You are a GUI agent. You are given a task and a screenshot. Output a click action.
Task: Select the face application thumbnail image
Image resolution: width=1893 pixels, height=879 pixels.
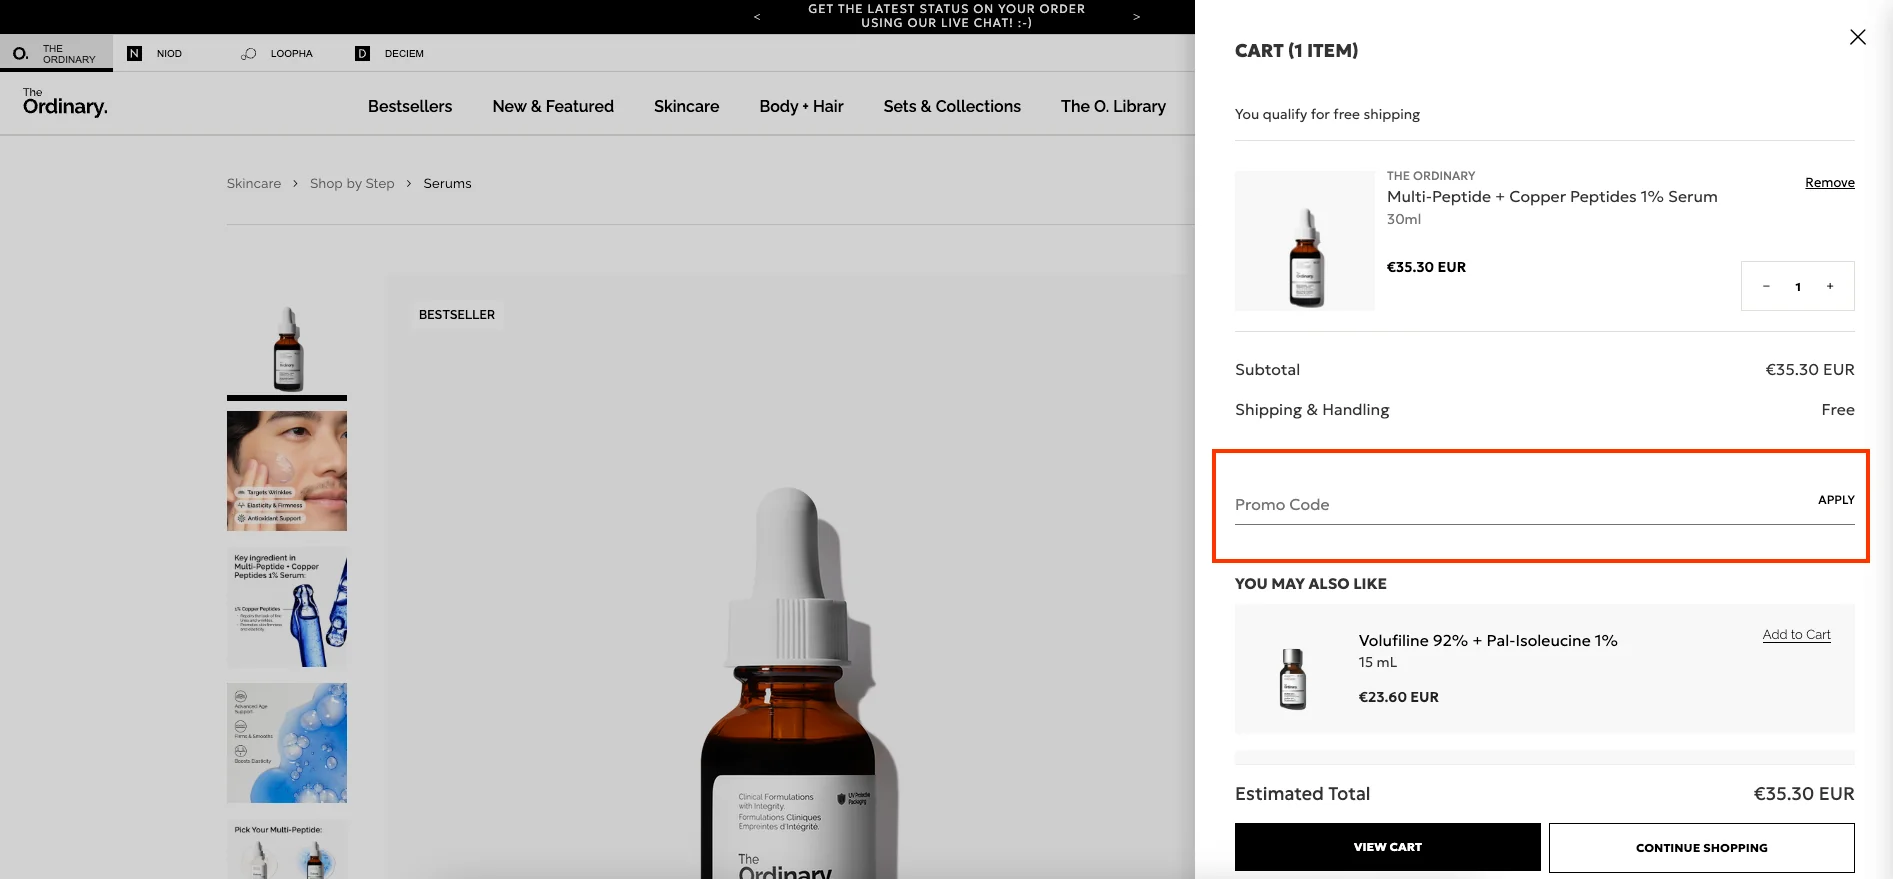pos(287,470)
